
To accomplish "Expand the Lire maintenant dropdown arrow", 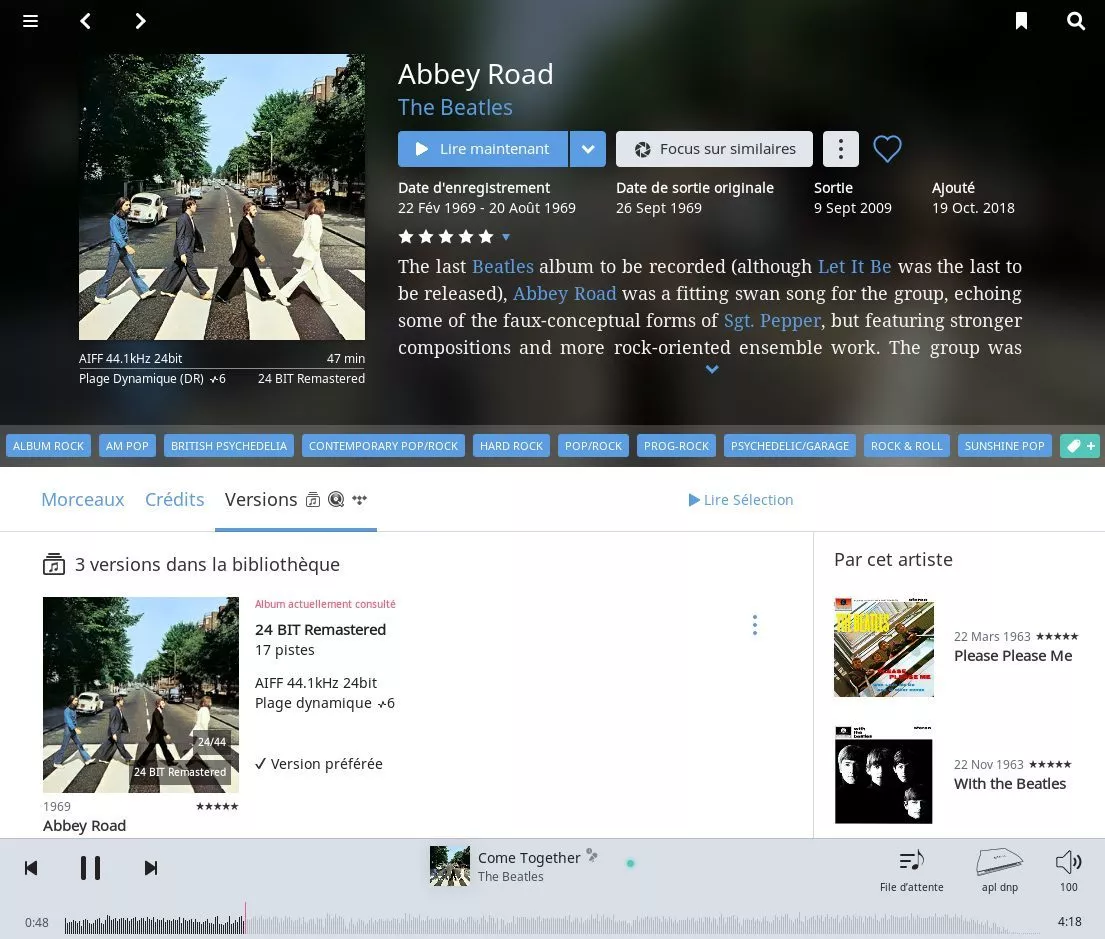I will coord(588,149).
